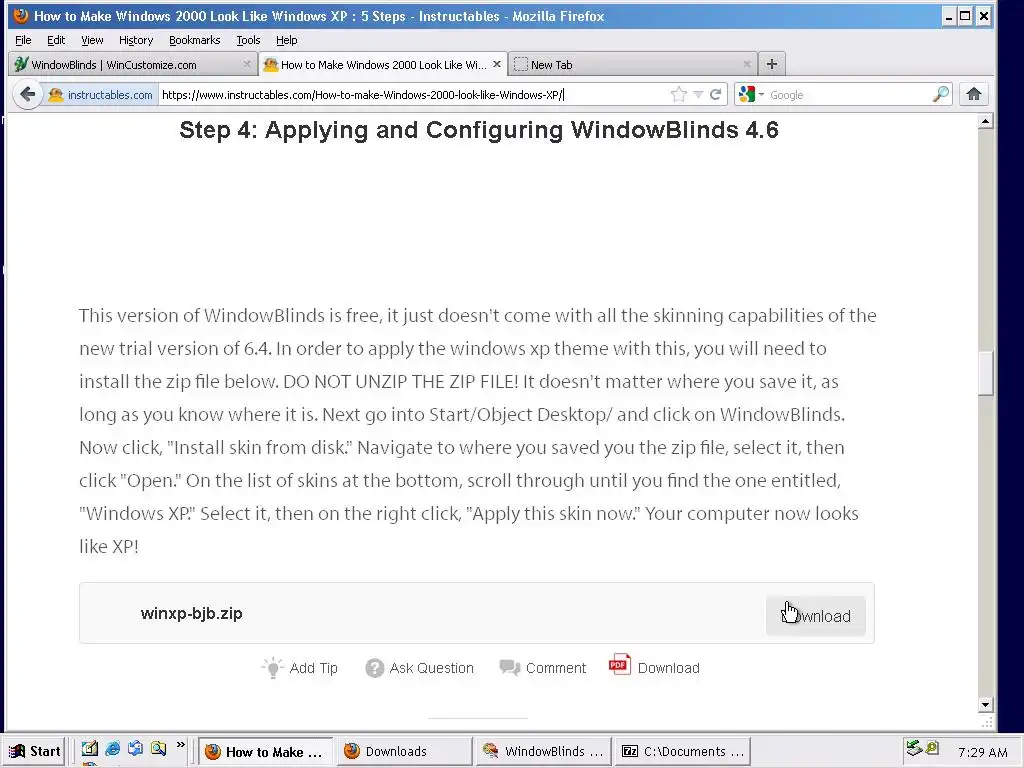This screenshot has width=1024, height=768.
Task: Maximize the Firefox window
Action: click(965, 16)
